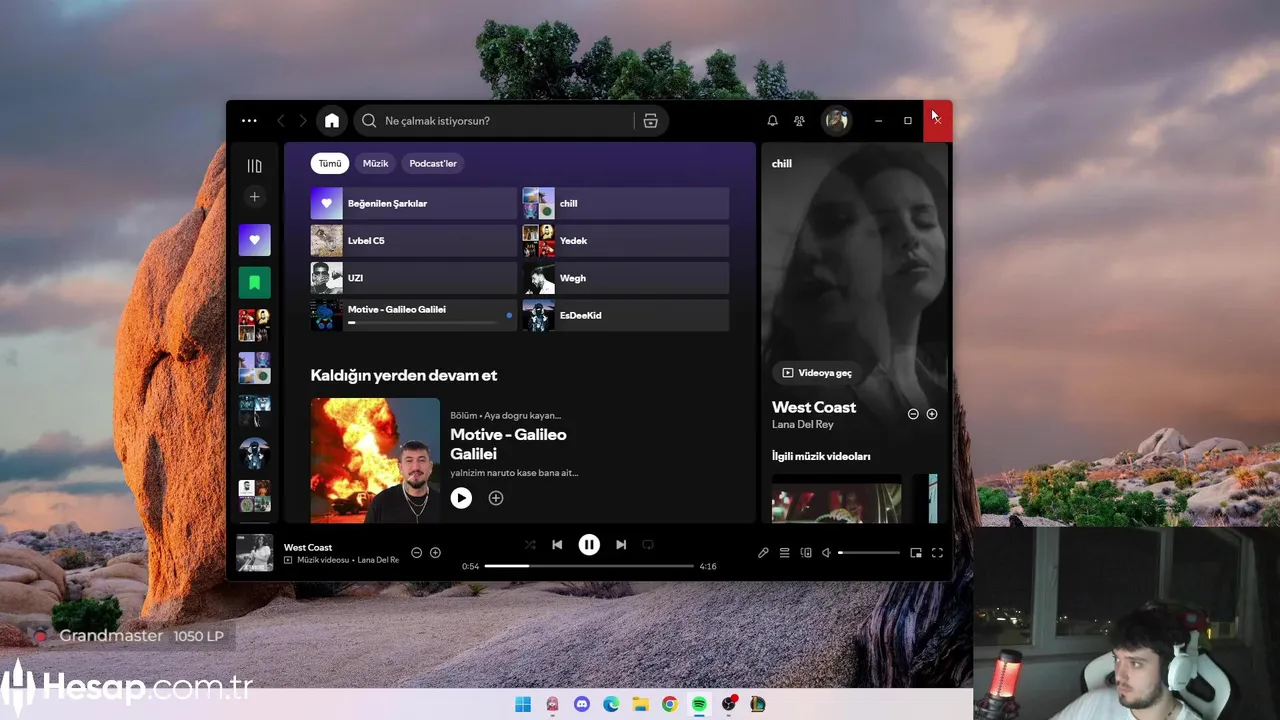Go back with the left arrow
This screenshot has width=1280, height=720.
(x=281, y=121)
